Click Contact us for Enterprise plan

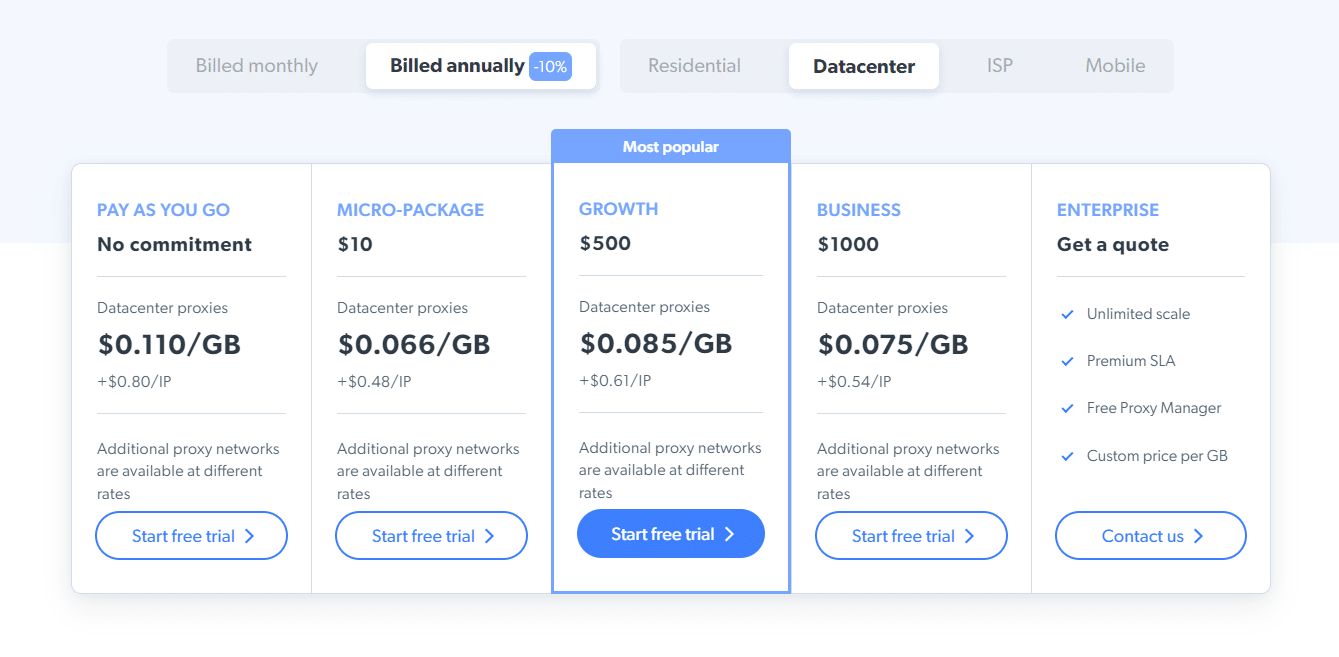coord(1150,536)
